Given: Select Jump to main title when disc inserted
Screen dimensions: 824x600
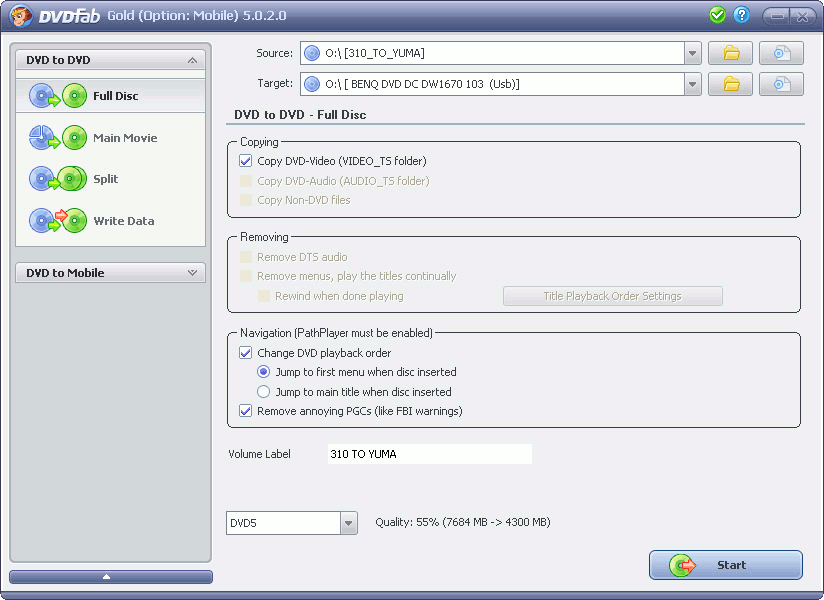Looking at the screenshot, I should [264, 392].
